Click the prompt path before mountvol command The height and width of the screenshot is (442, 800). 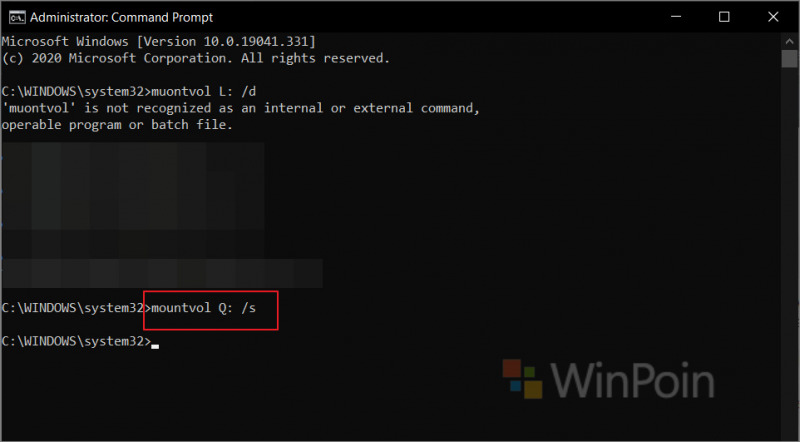(74, 308)
